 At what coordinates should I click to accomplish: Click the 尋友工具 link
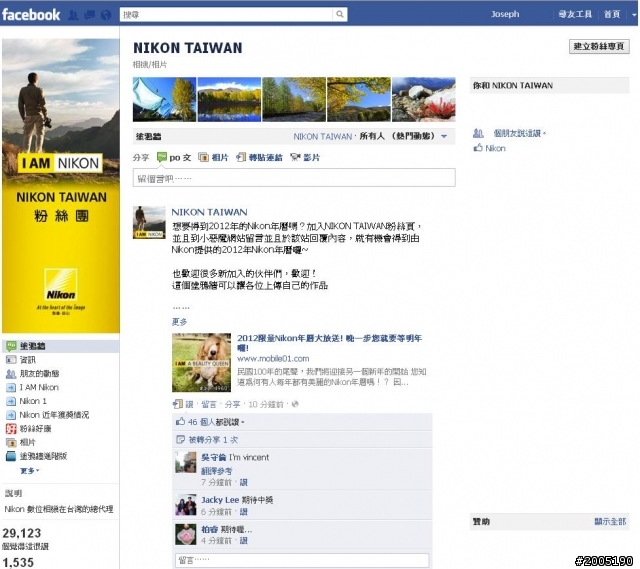click(x=575, y=14)
